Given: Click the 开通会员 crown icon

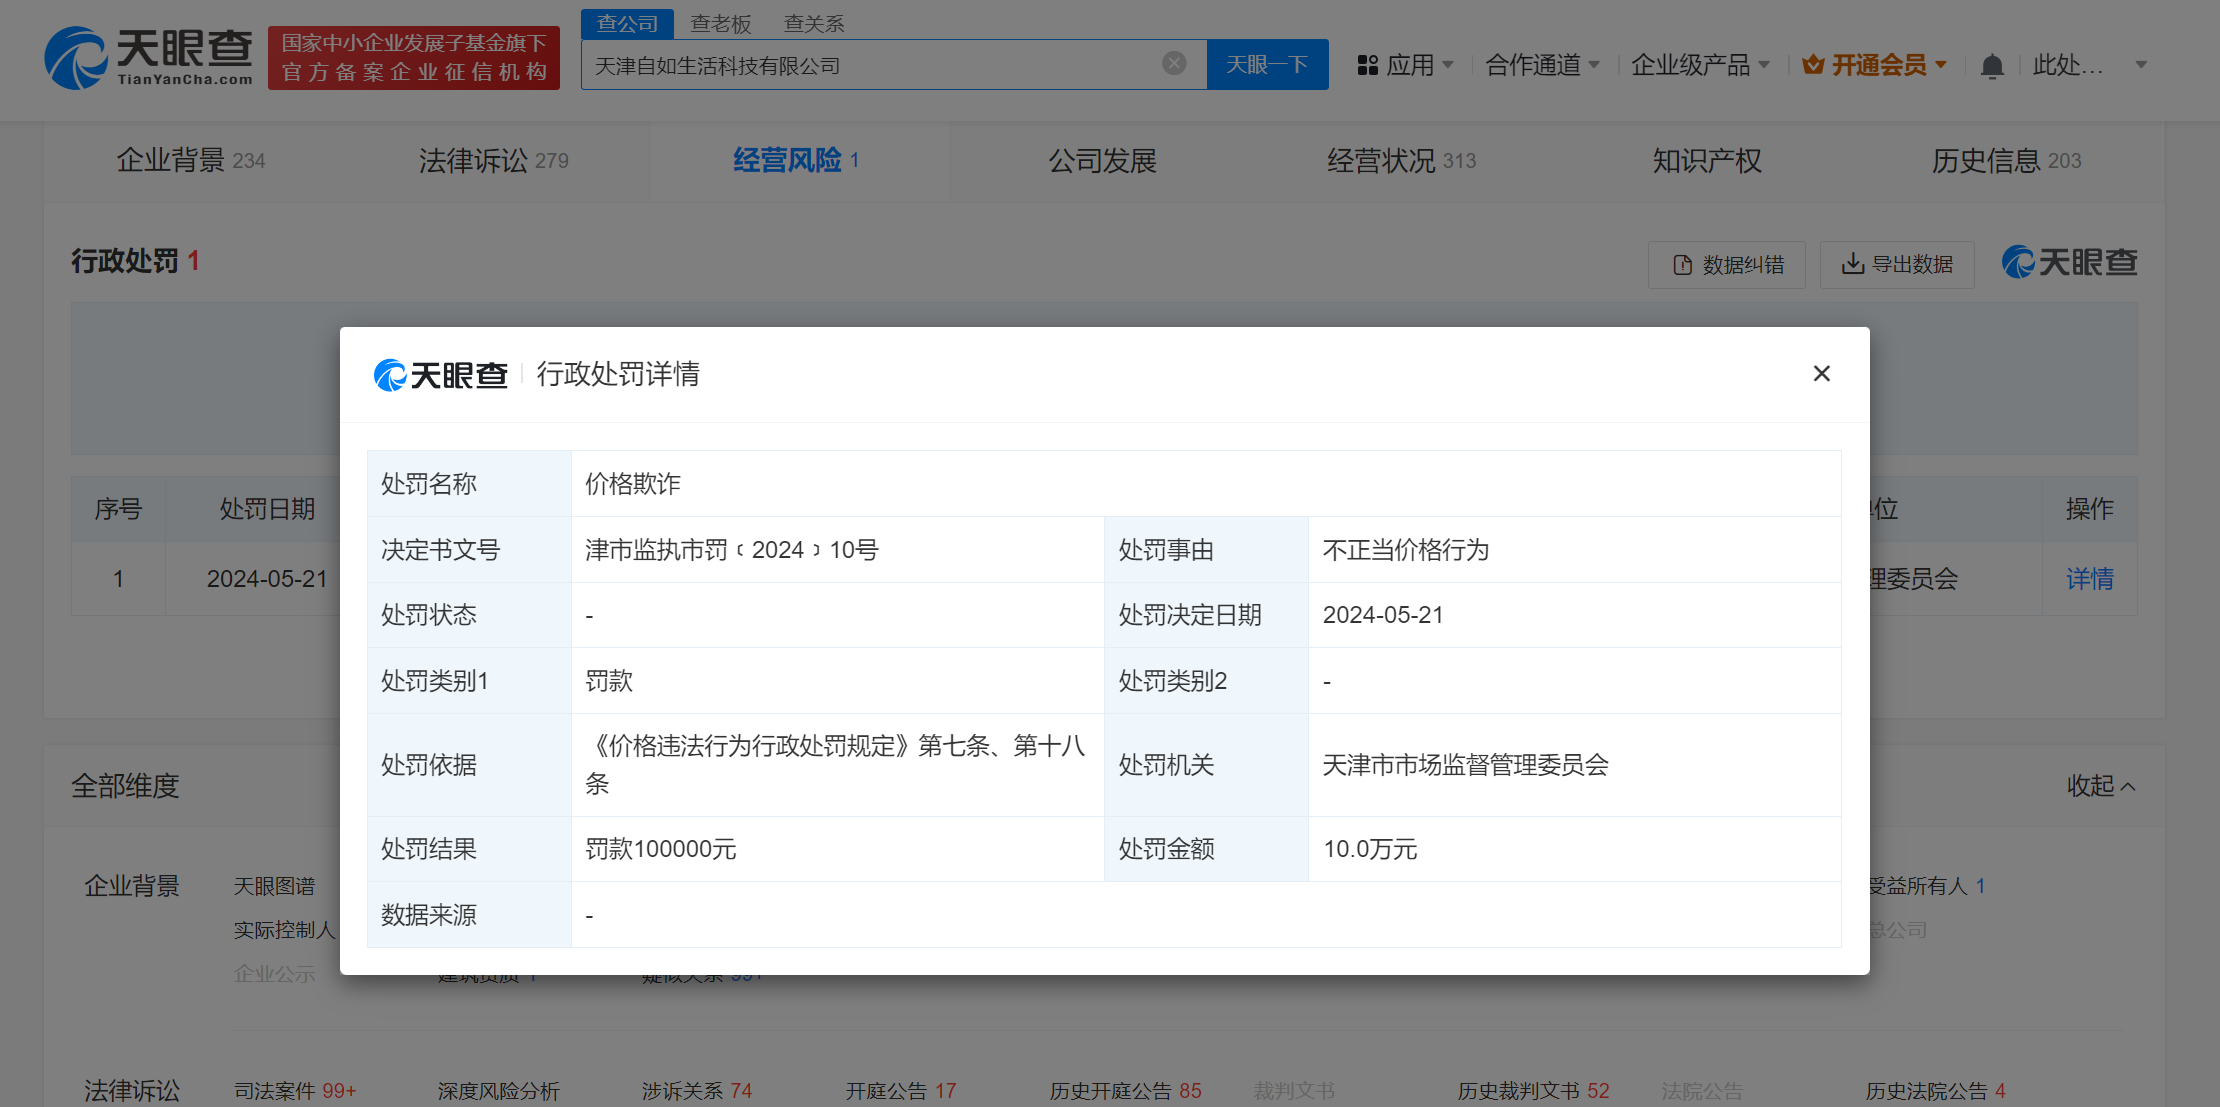Looking at the screenshot, I should coord(1811,63).
